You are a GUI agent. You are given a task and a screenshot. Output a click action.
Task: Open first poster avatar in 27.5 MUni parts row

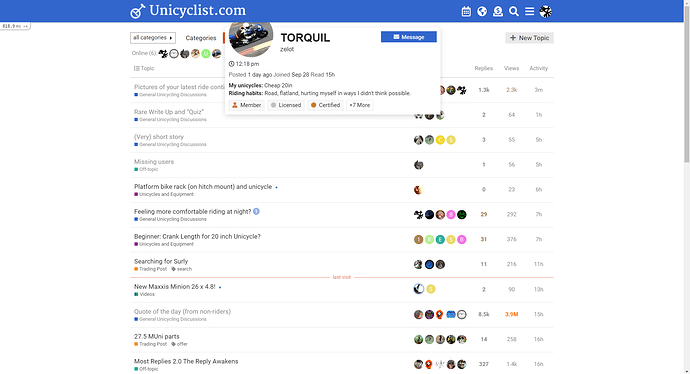pos(418,340)
